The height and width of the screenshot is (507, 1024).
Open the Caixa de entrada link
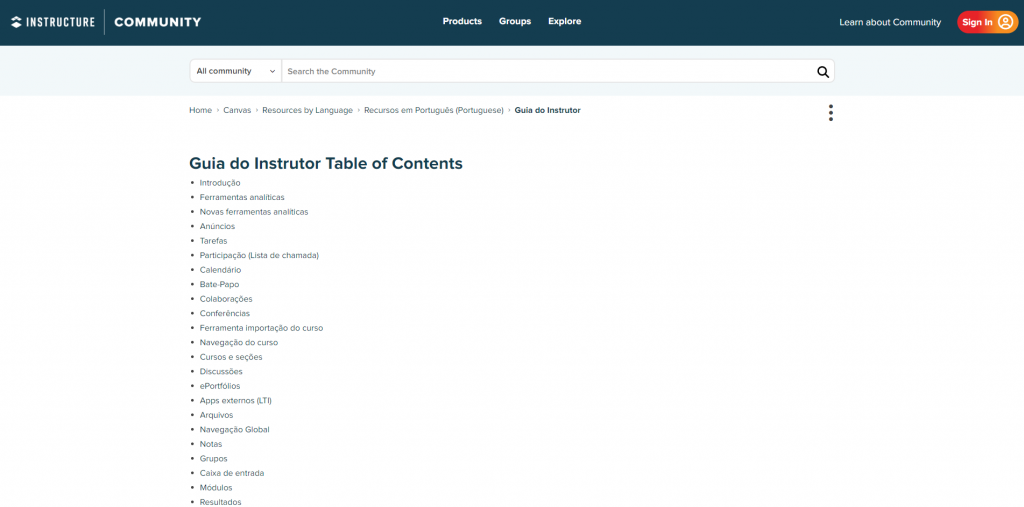point(231,473)
